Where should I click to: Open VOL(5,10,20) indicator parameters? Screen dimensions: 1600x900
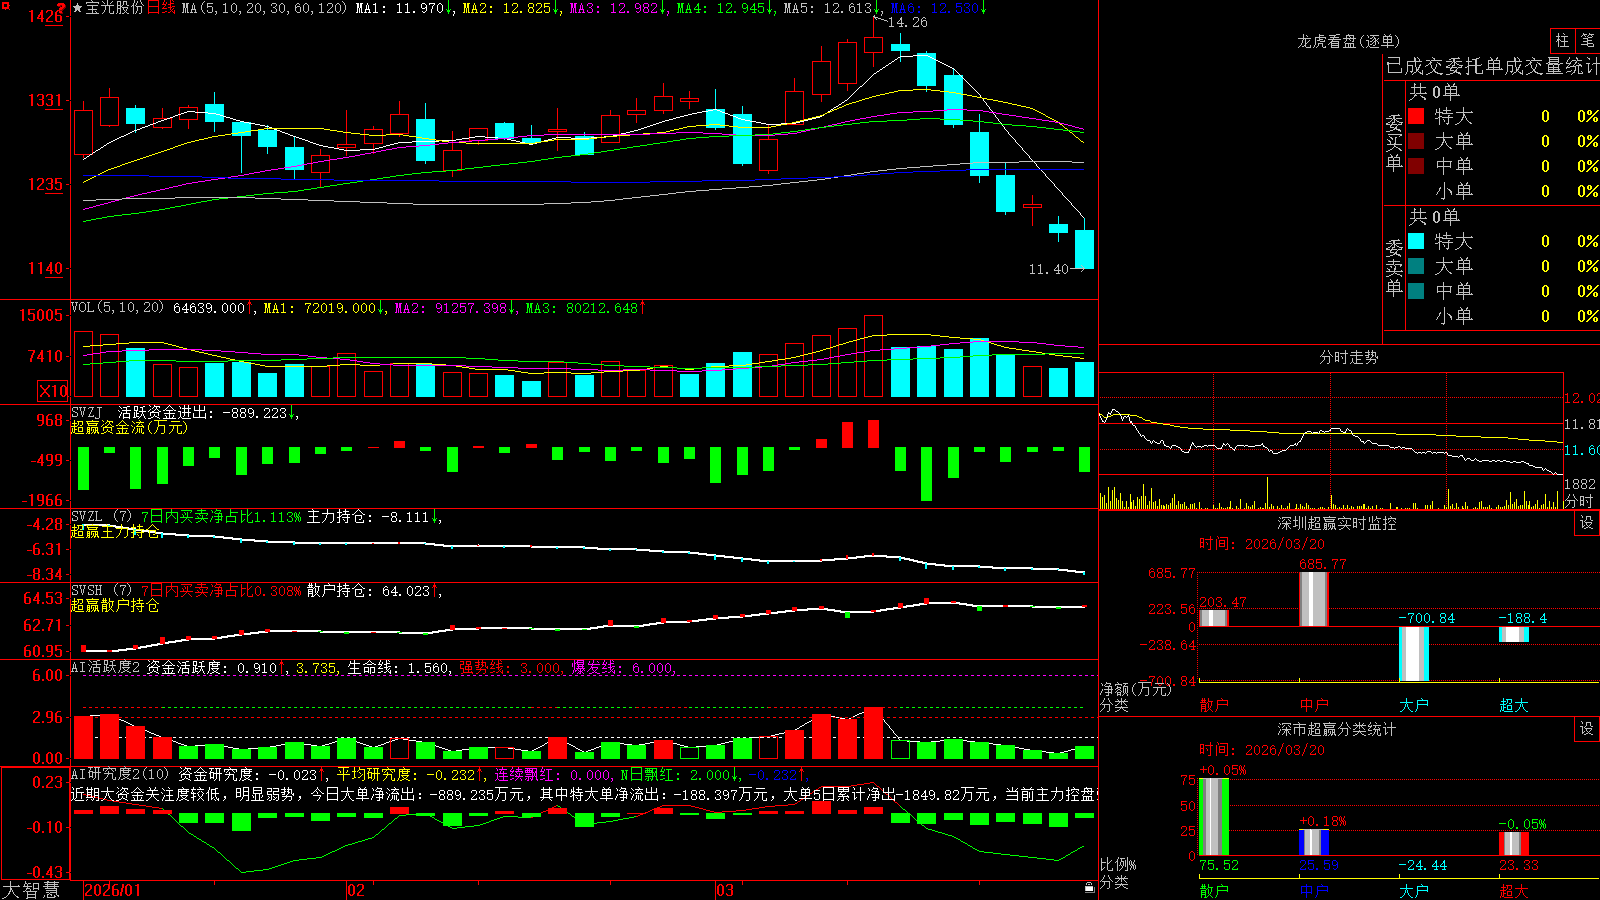(117, 308)
